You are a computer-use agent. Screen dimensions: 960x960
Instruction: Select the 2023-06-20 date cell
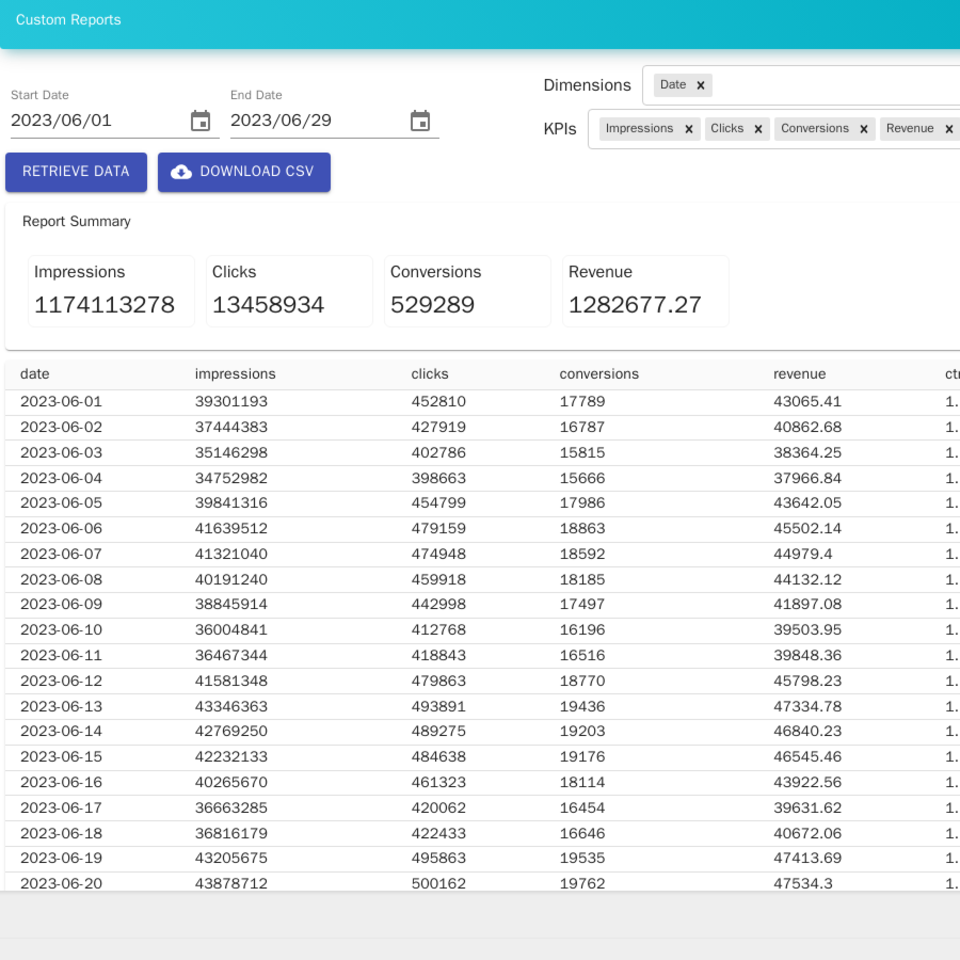[x=61, y=883]
